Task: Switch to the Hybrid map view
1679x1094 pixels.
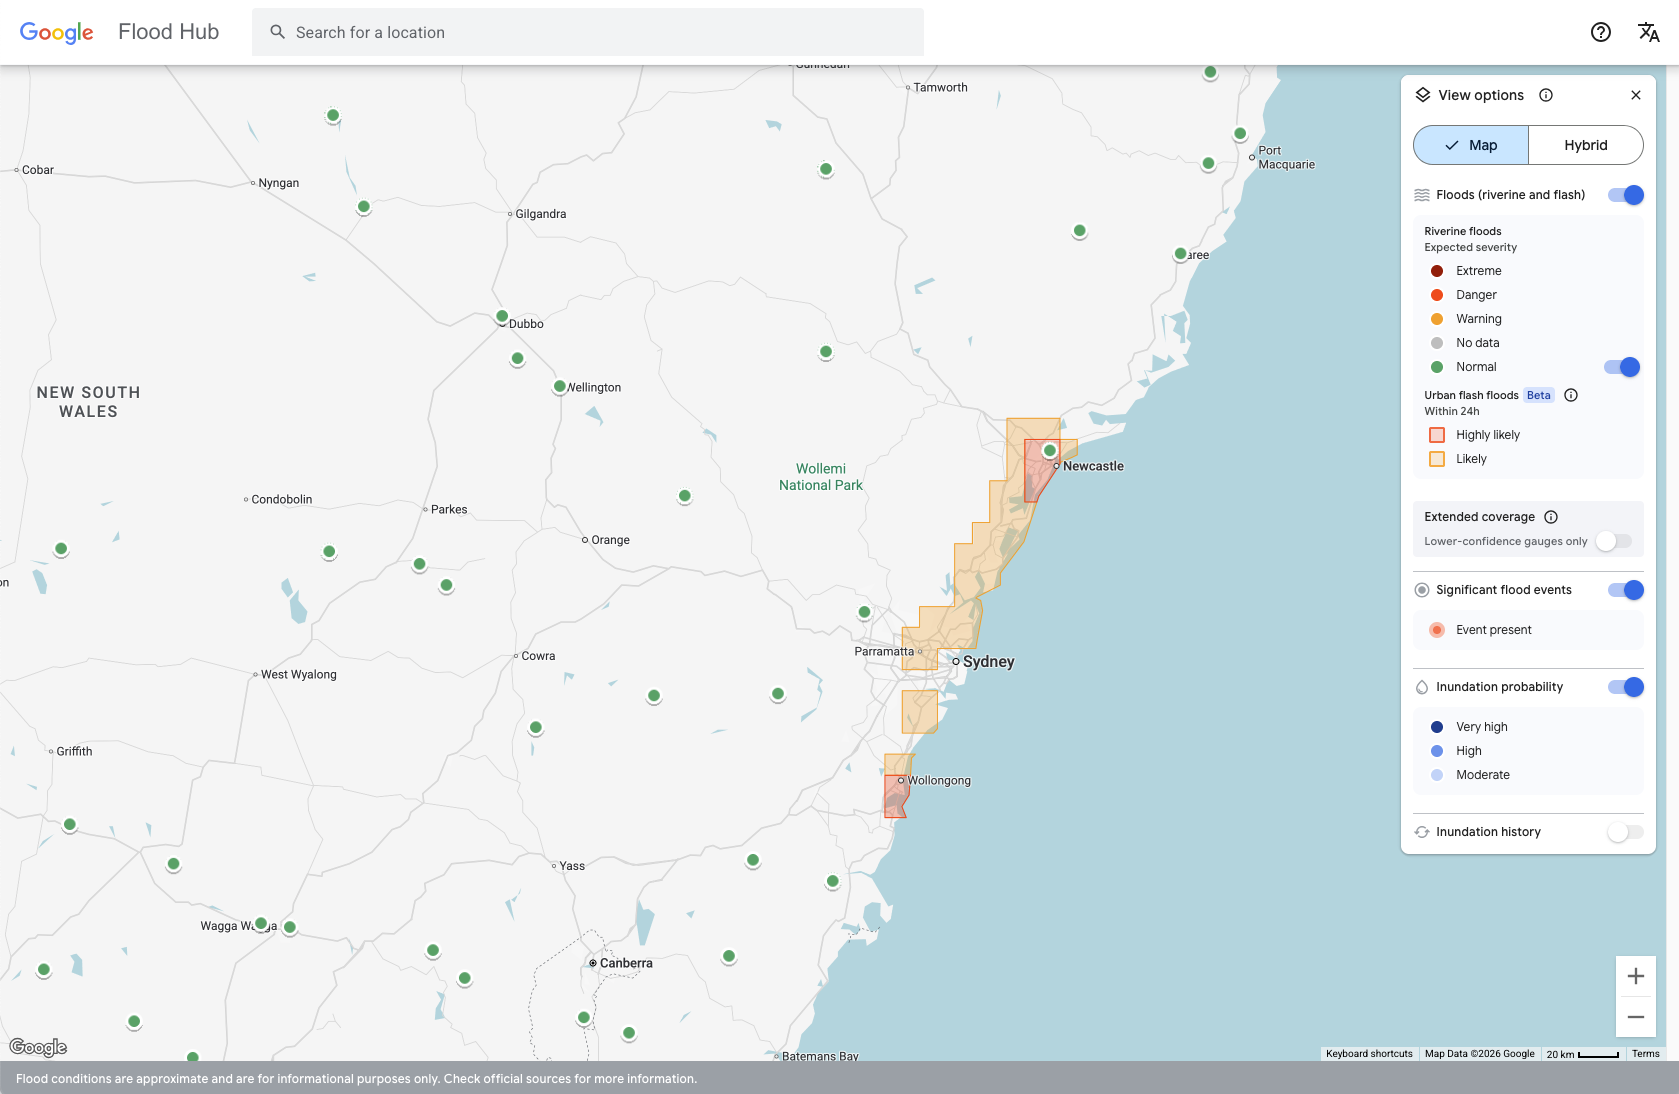Action: [x=1585, y=145]
